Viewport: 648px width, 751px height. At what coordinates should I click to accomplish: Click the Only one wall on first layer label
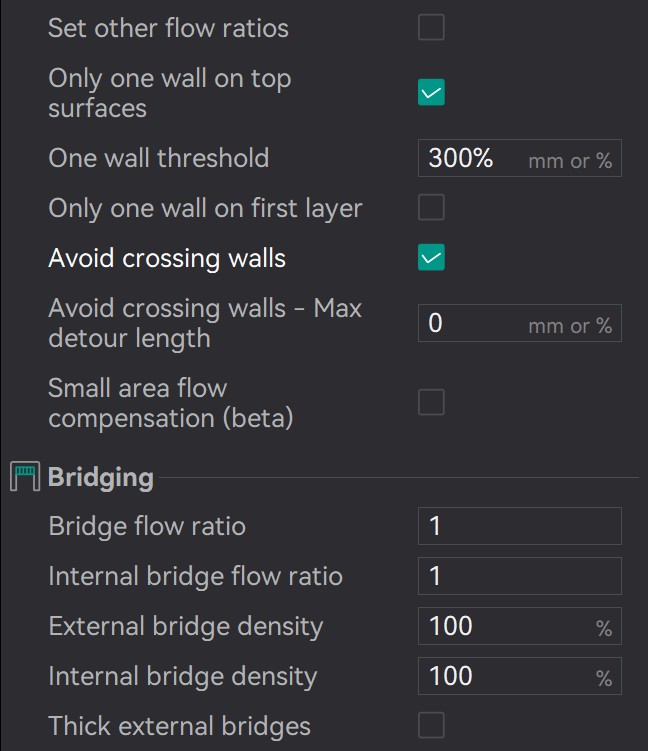(x=205, y=208)
